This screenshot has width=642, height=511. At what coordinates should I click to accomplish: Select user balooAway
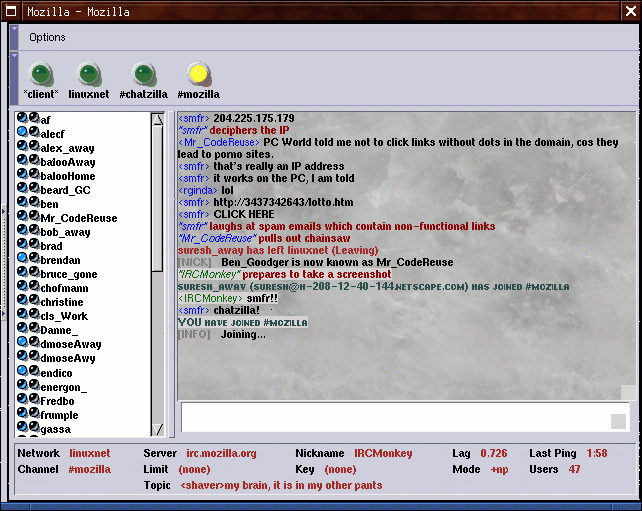(68, 162)
